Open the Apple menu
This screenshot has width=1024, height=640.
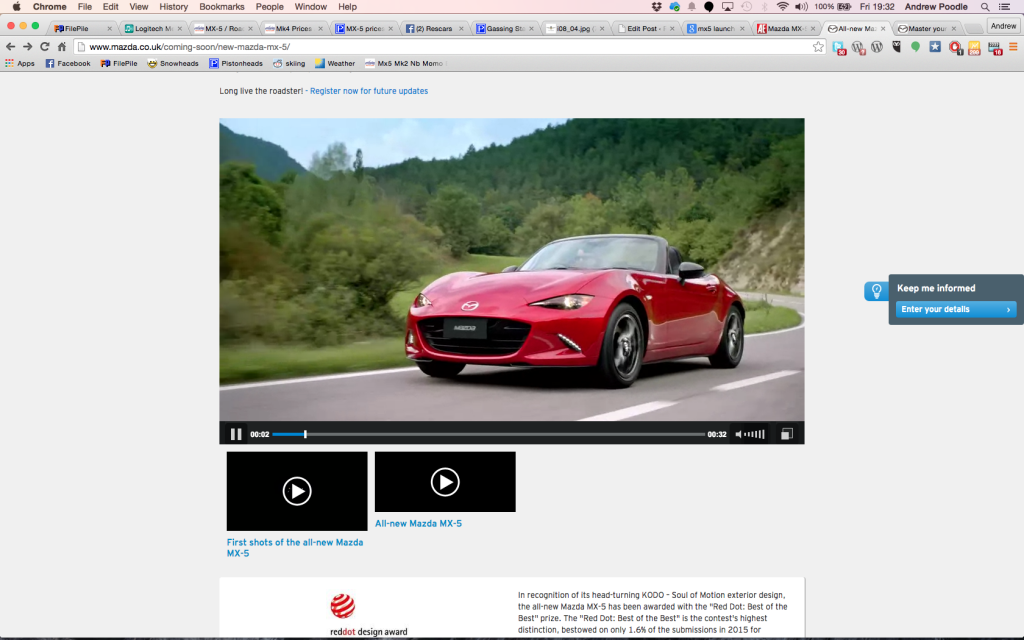click(x=16, y=7)
